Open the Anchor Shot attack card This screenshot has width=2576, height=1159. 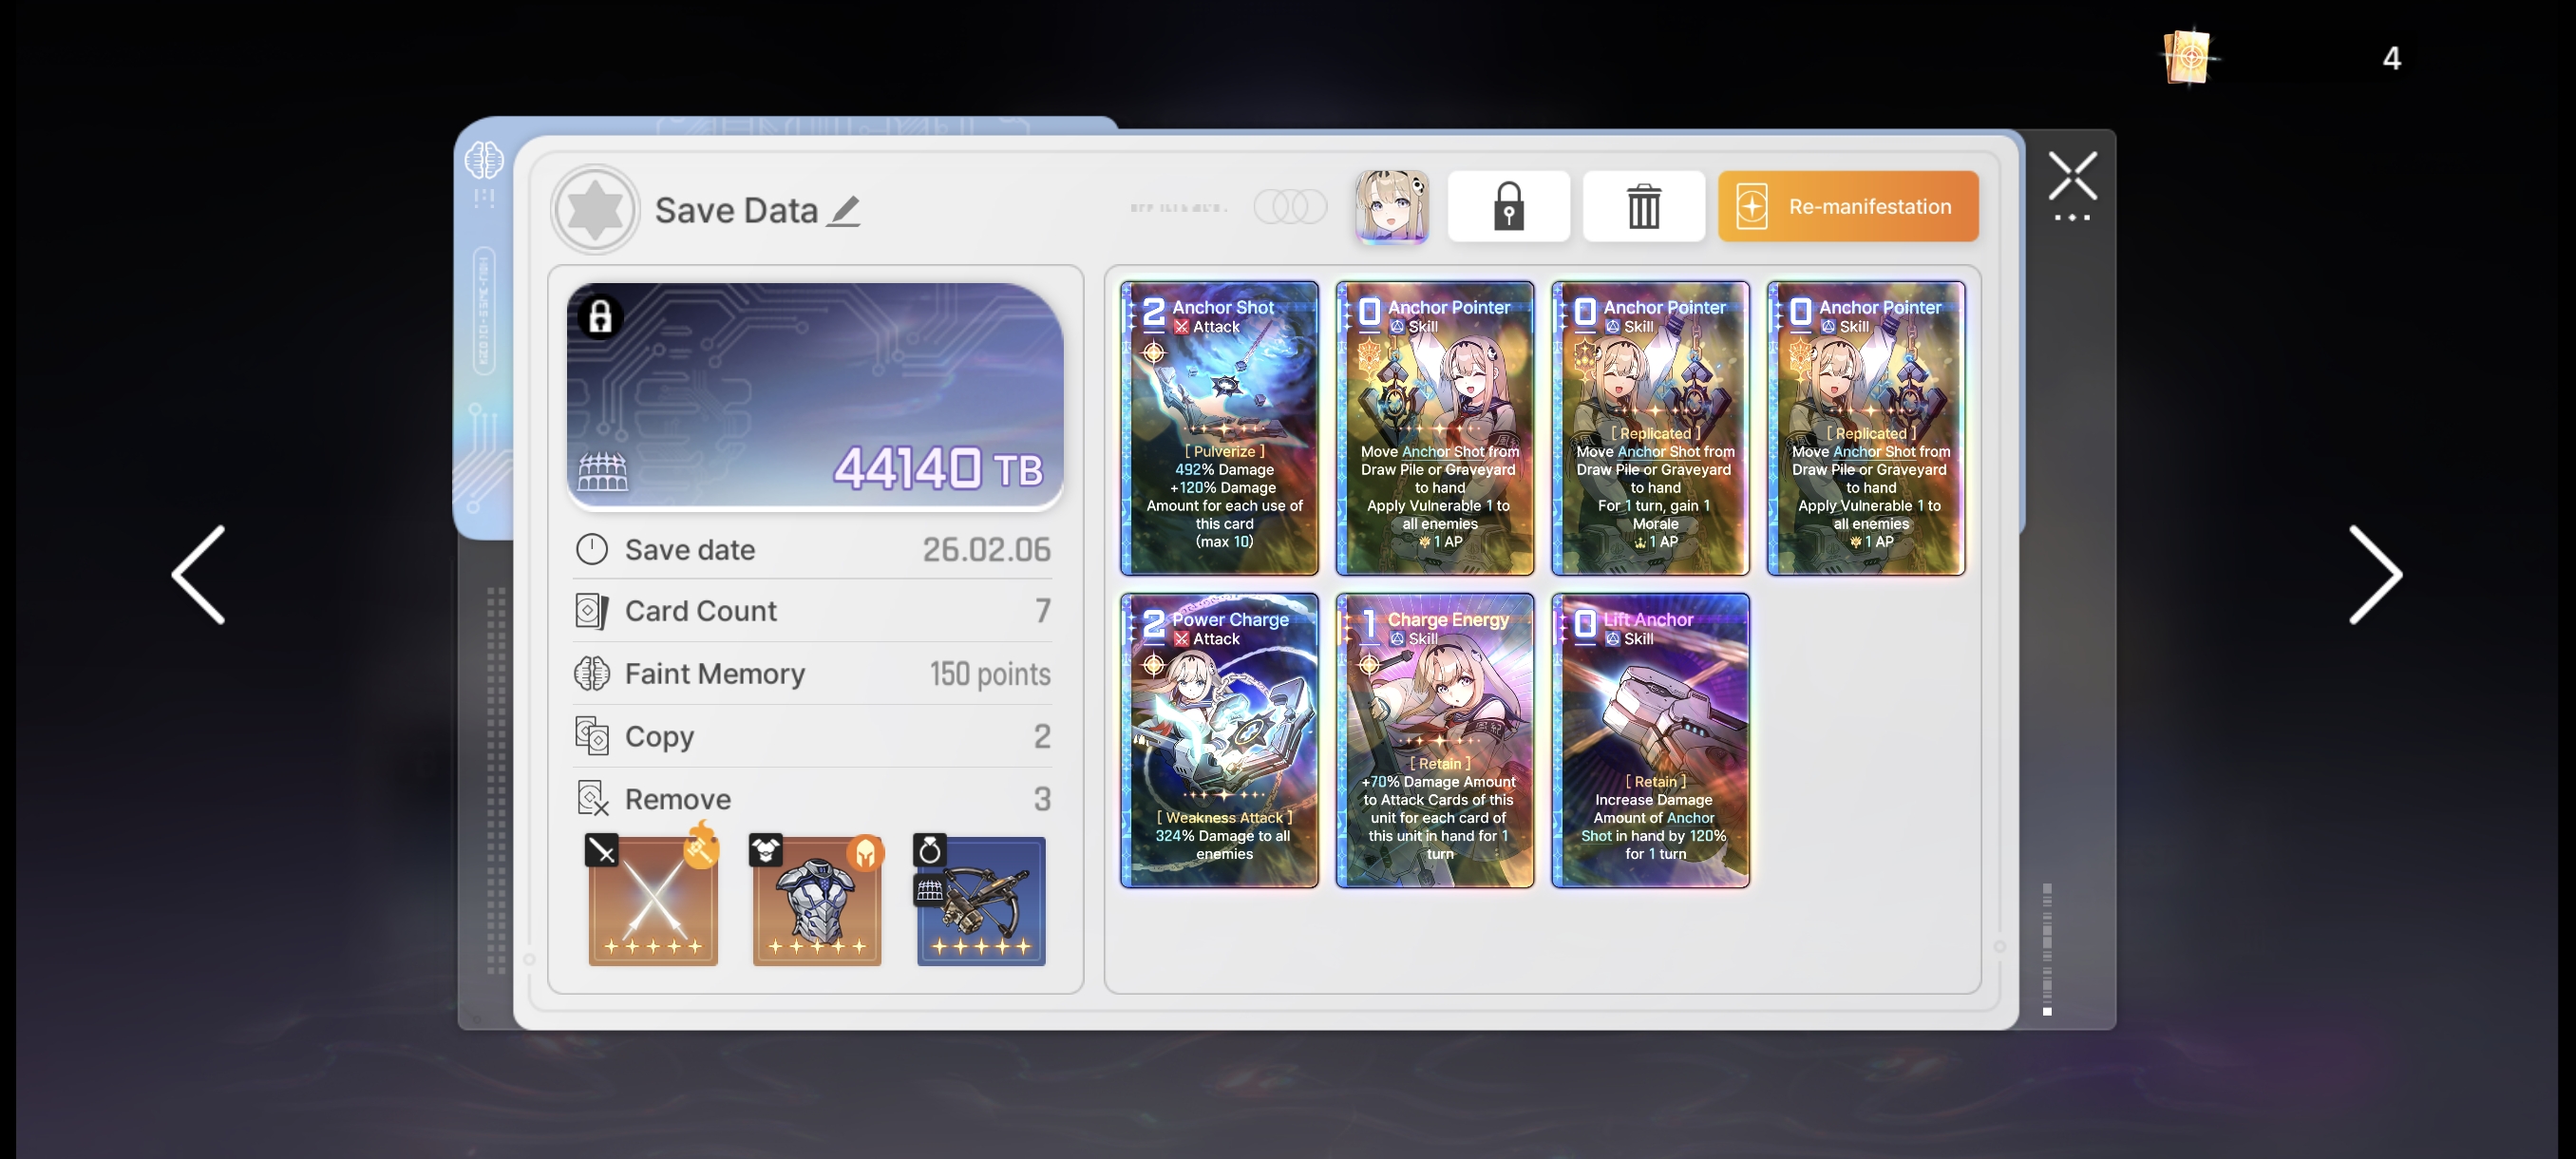pos(1219,428)
